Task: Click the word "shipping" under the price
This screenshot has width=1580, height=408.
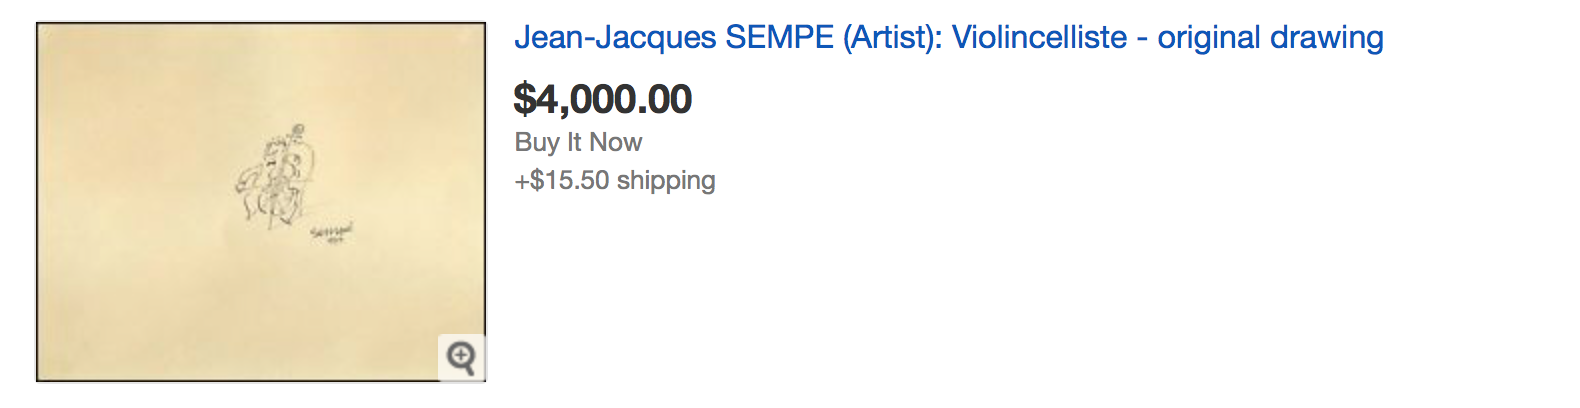Action: tap(665, 180)
